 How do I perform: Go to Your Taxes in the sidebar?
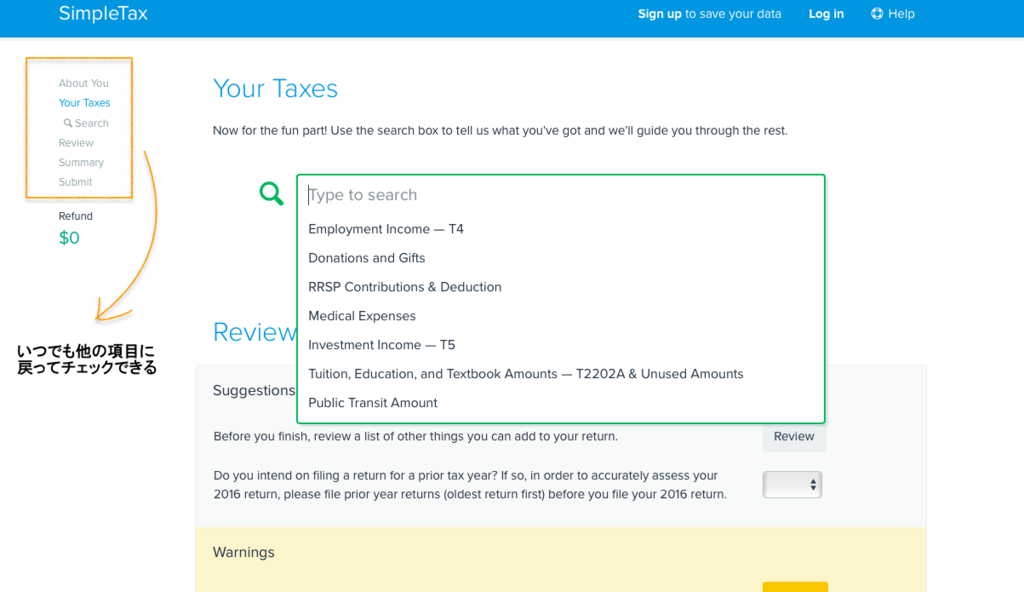coord(84,103)
